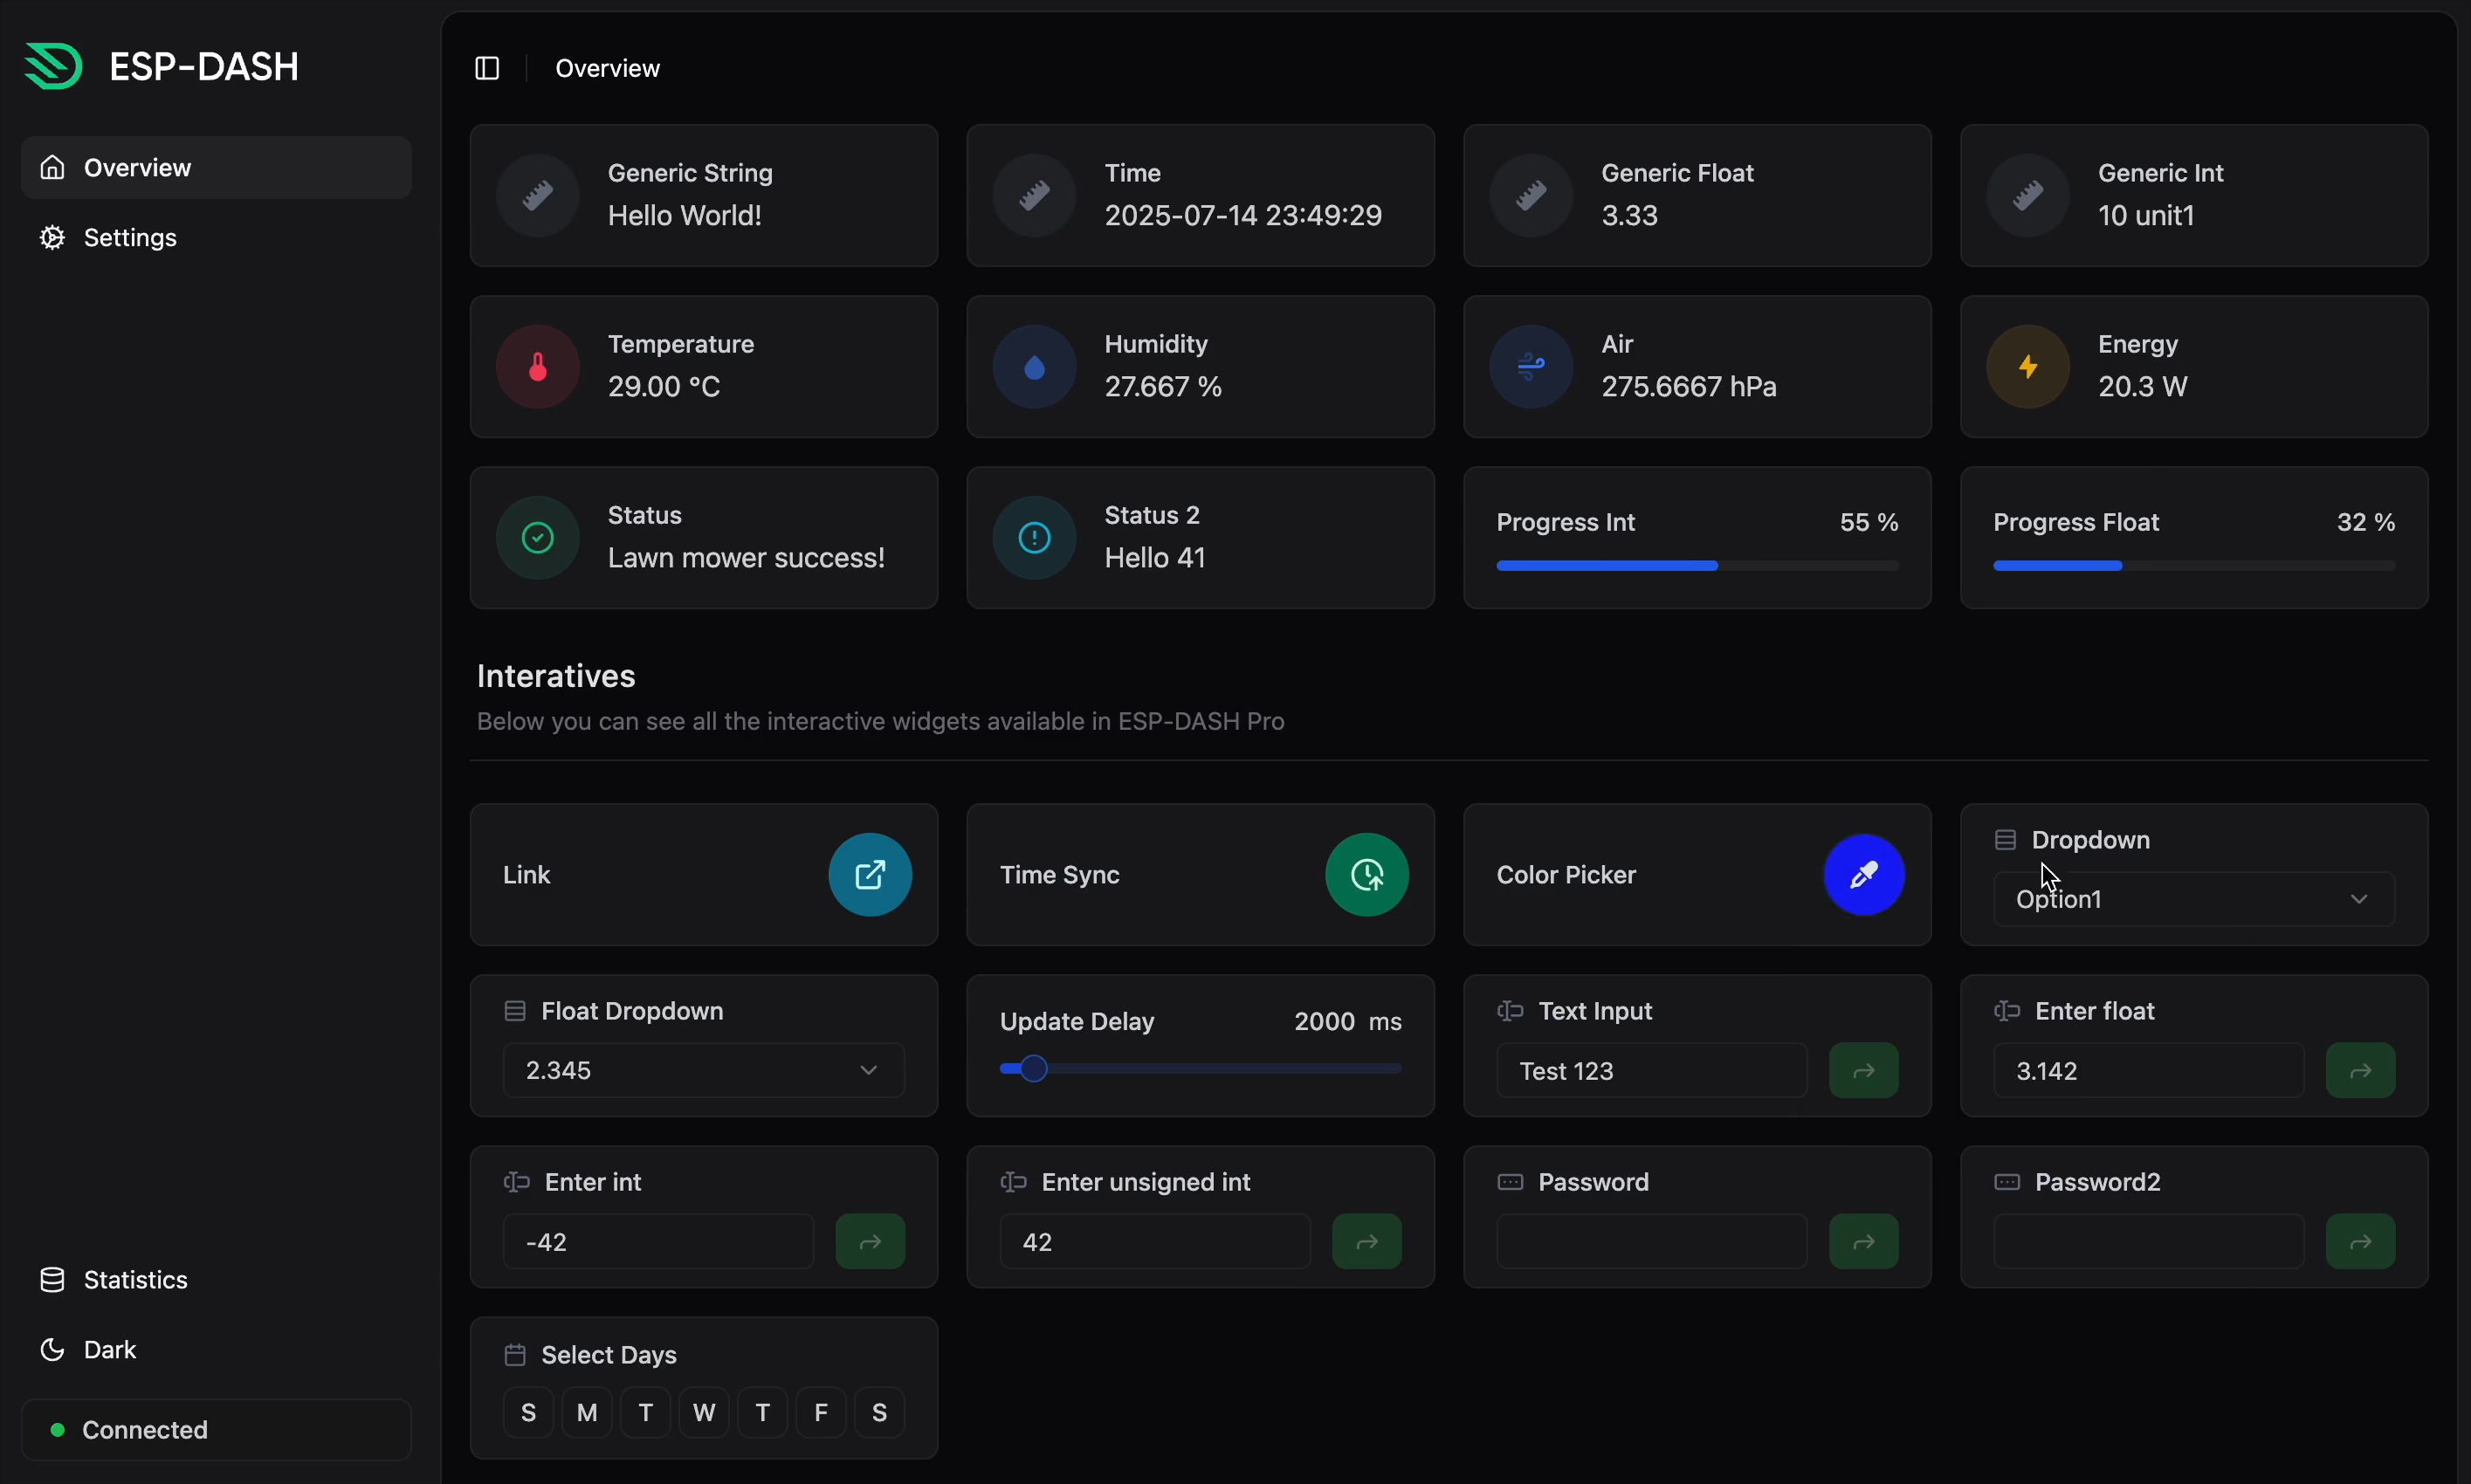Collapse the Dropdown widget chevron
Screen dimensions: 2471x1484
pyautogui.click(x=2359, y=898)
